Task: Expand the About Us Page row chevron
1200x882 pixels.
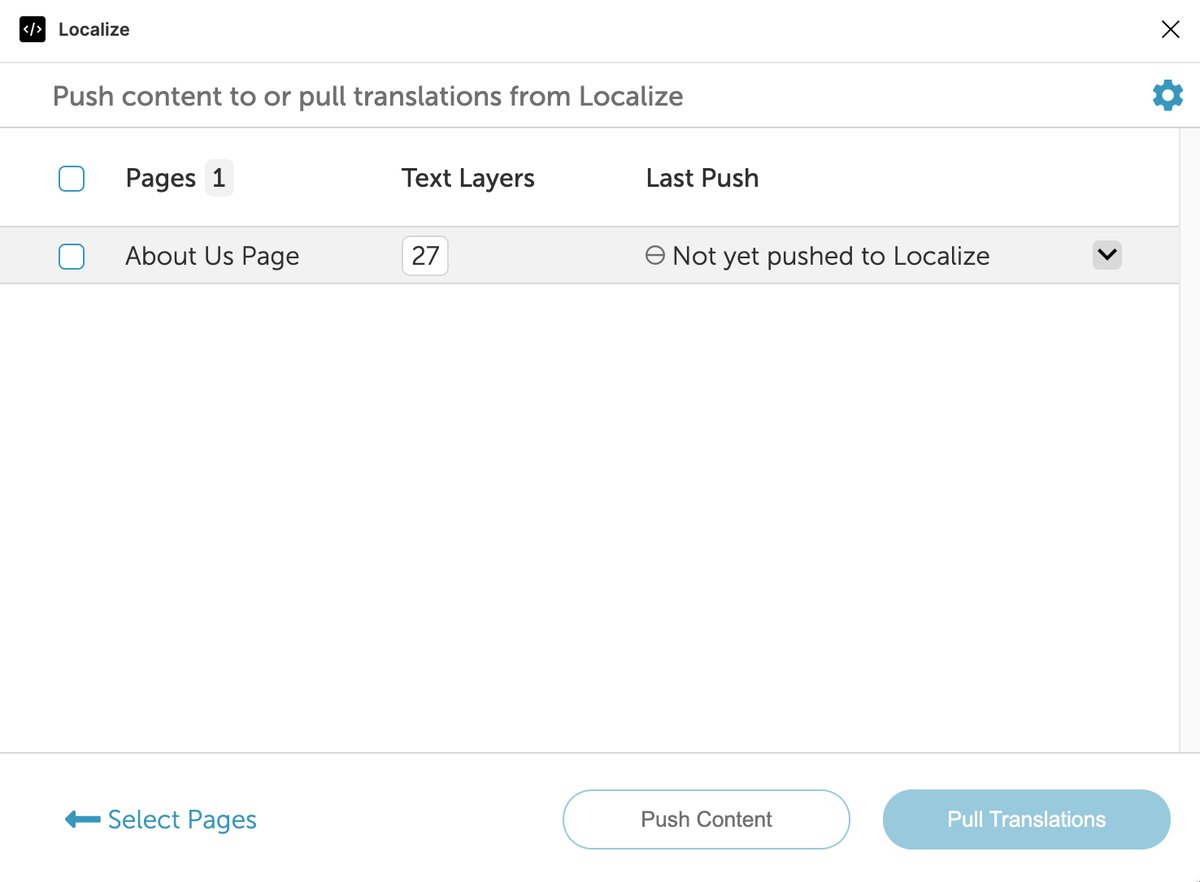Action: [1107, 255]
